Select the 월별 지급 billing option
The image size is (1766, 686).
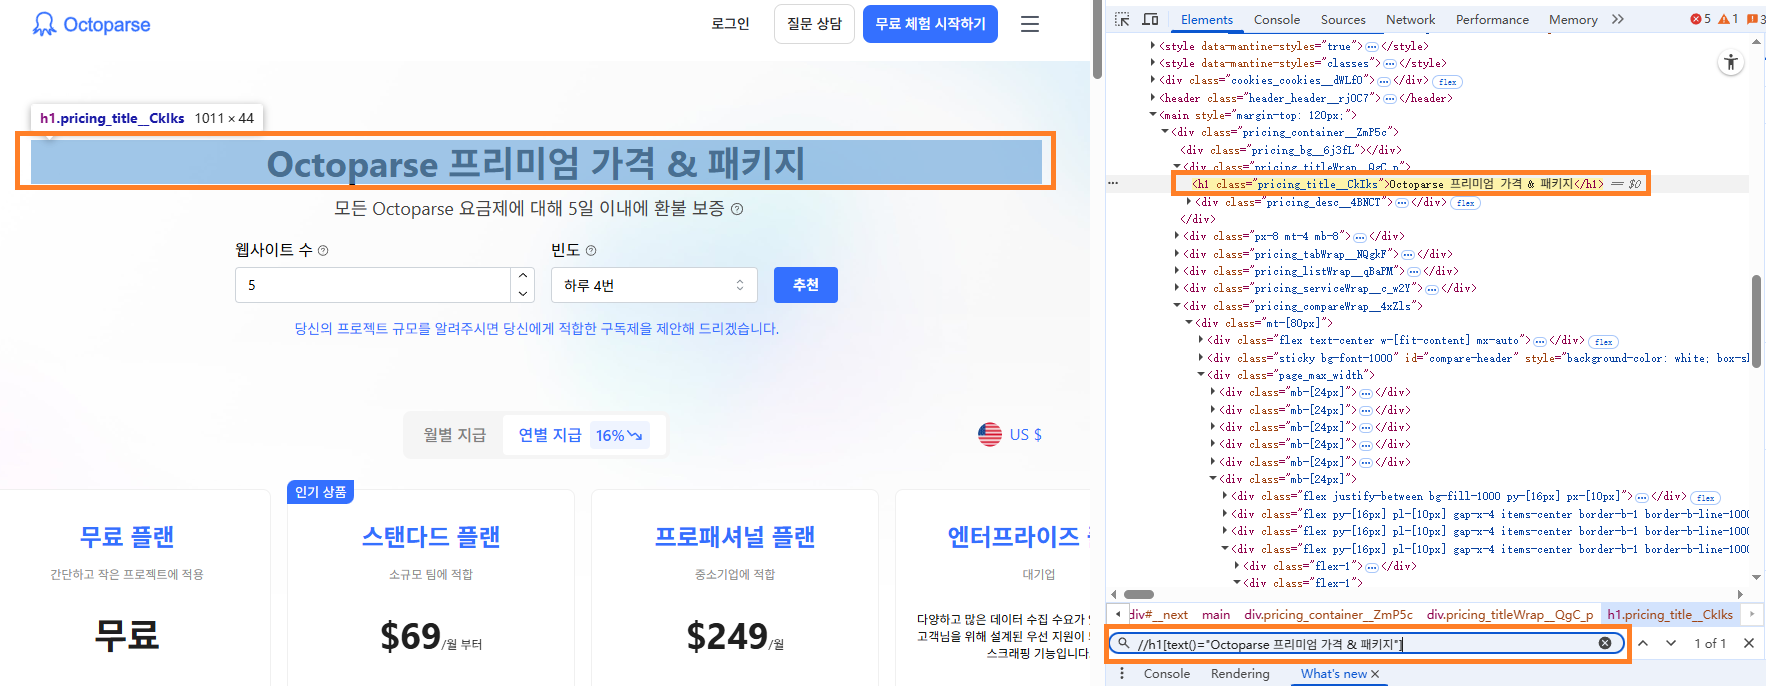pos(454,435)
